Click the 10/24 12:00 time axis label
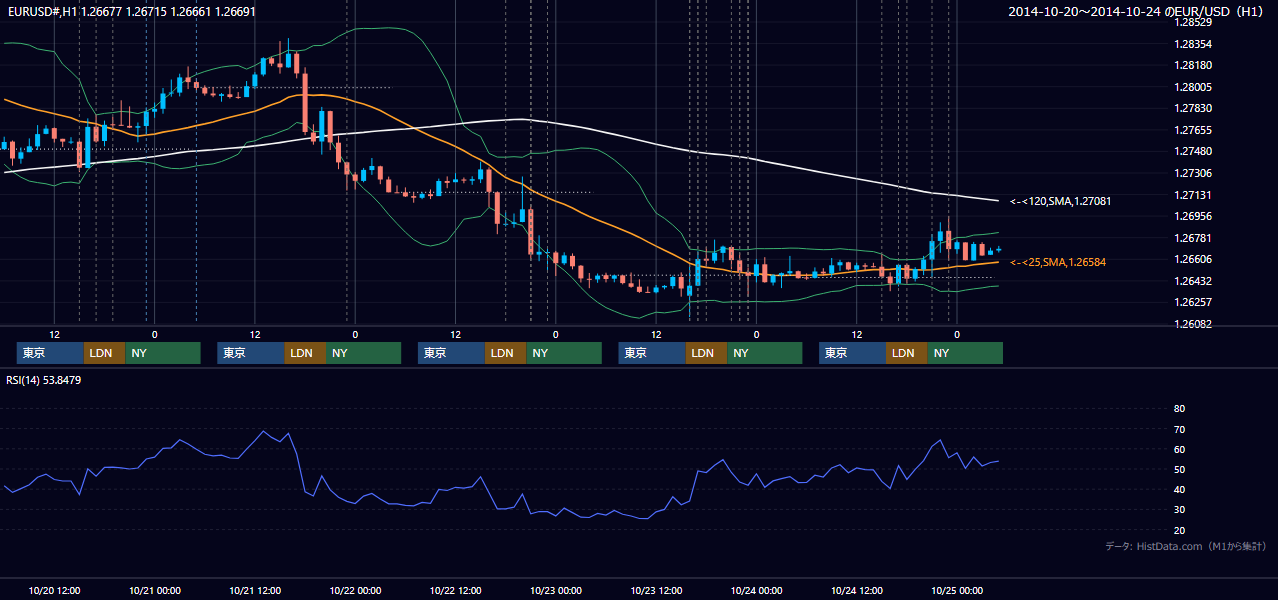 (857, 590)
